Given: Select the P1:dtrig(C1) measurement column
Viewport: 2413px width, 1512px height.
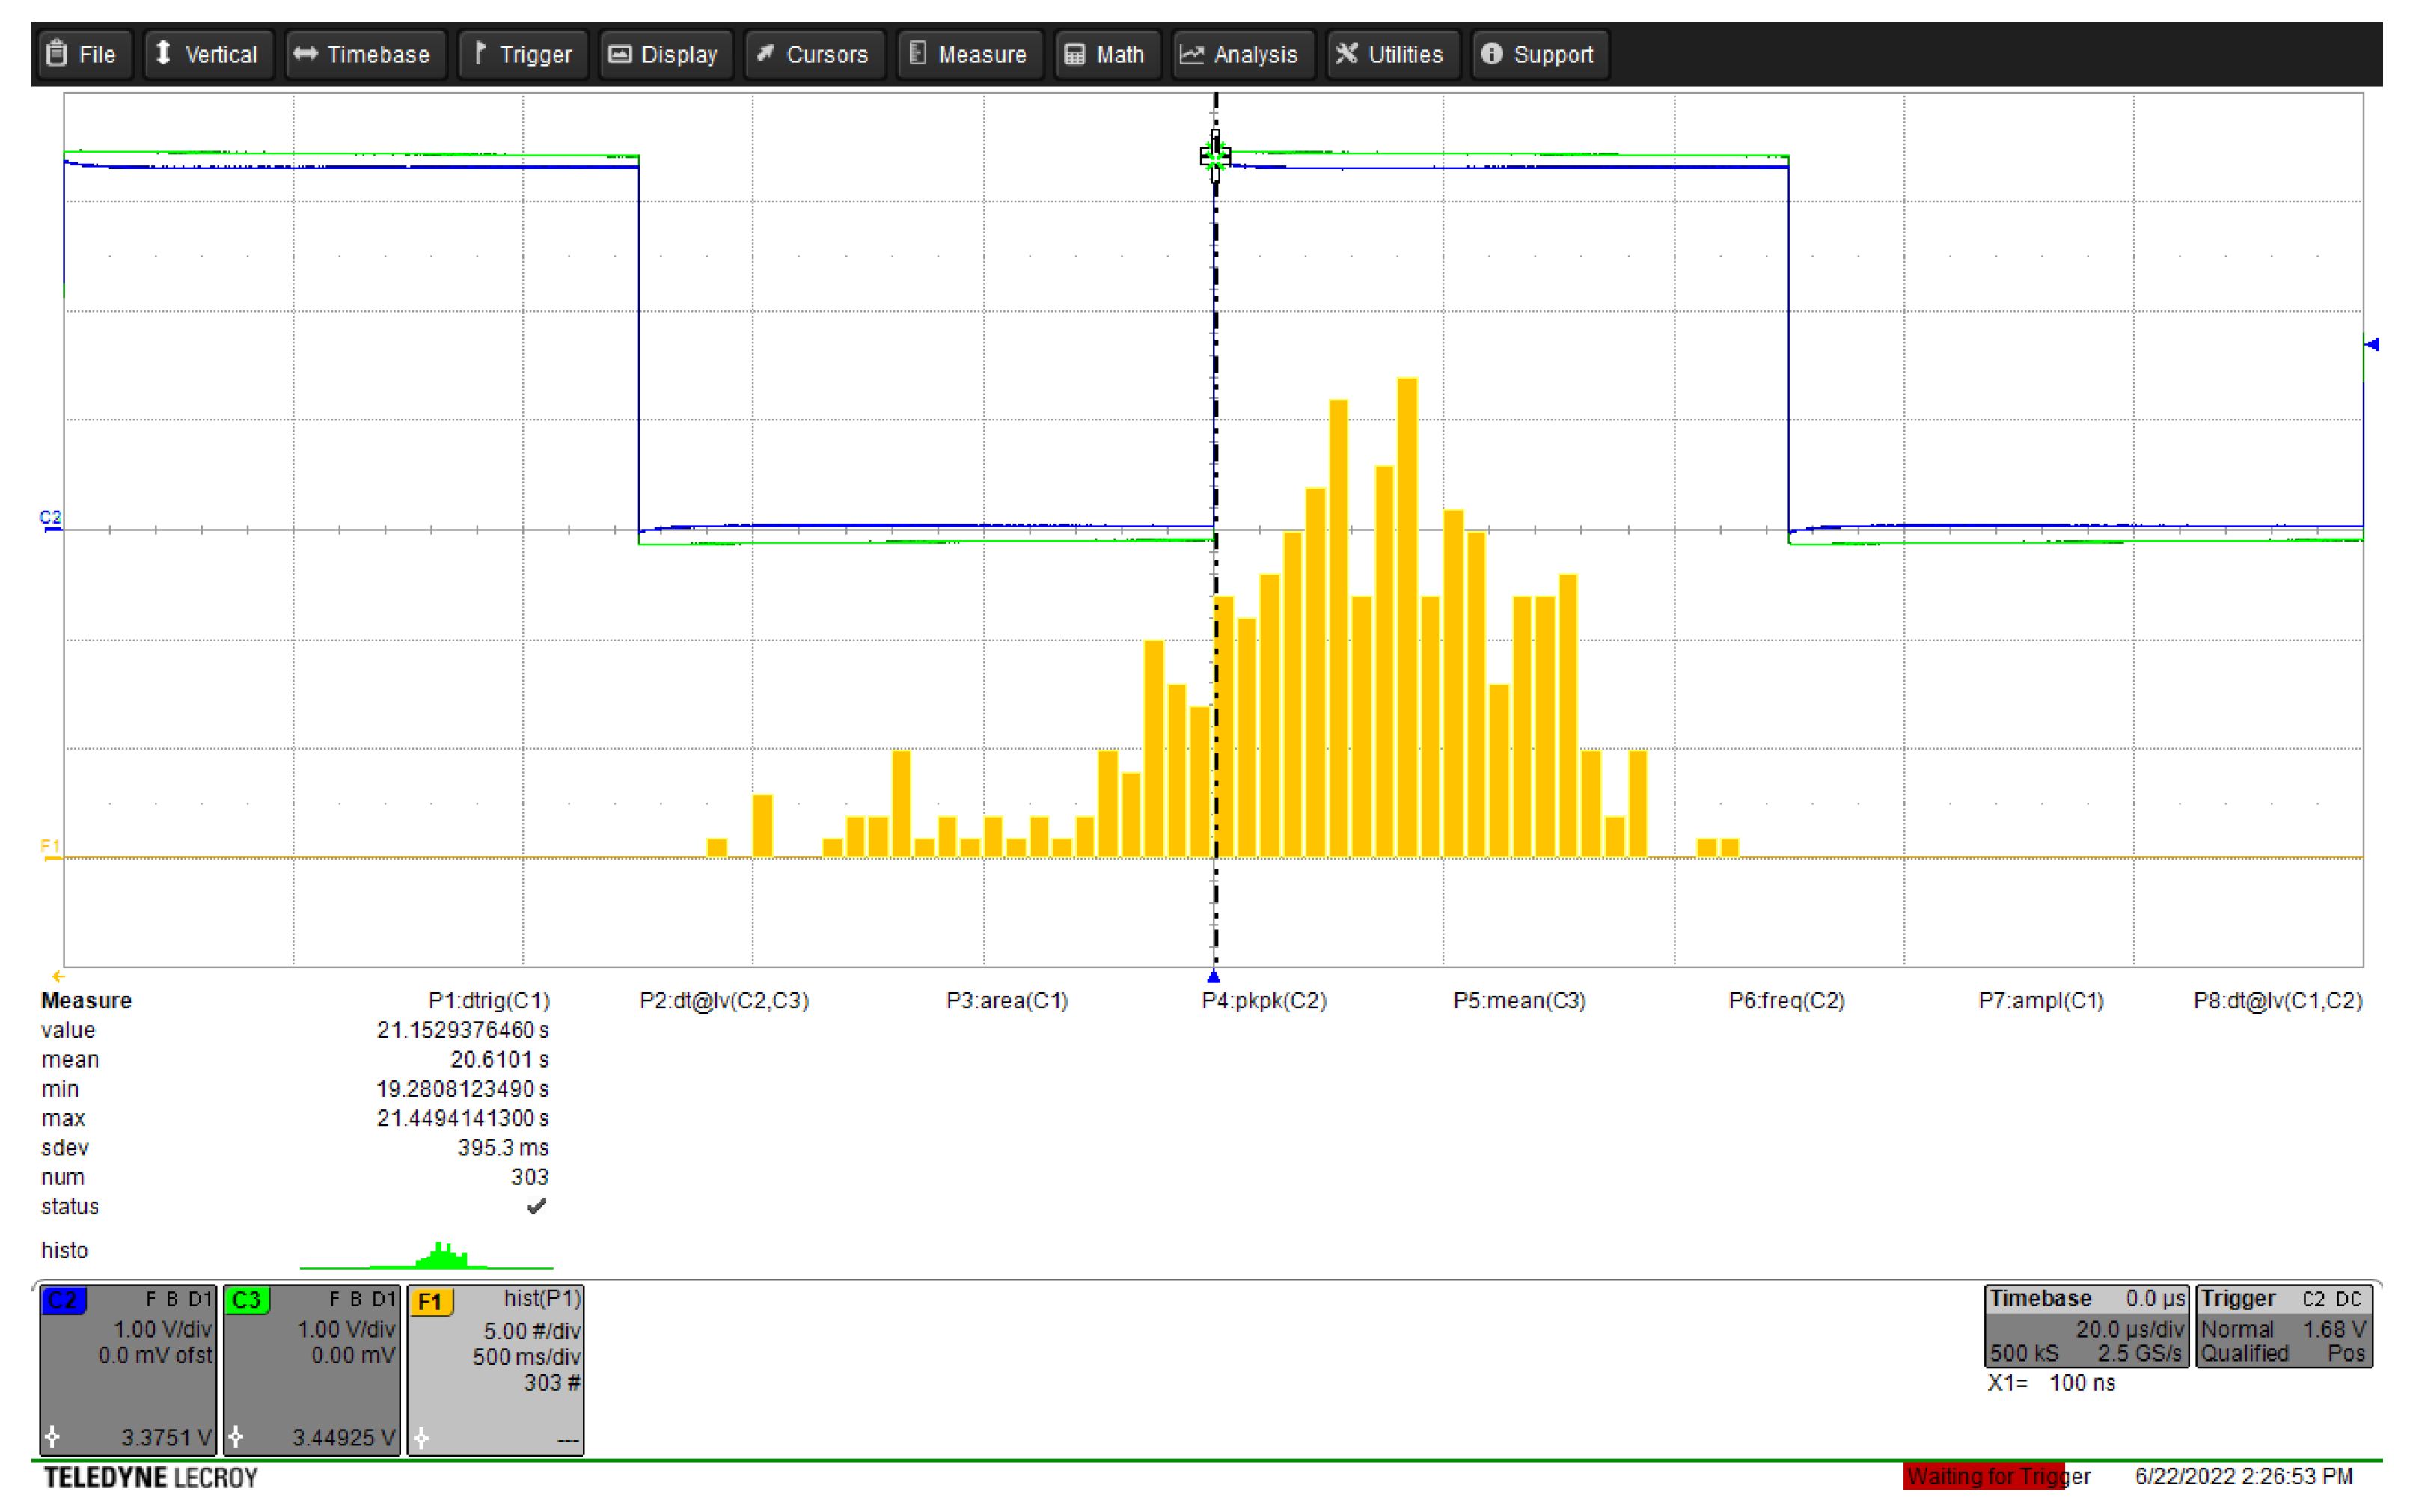Looking at the screenshot, I should click(x=489, y=1000).
